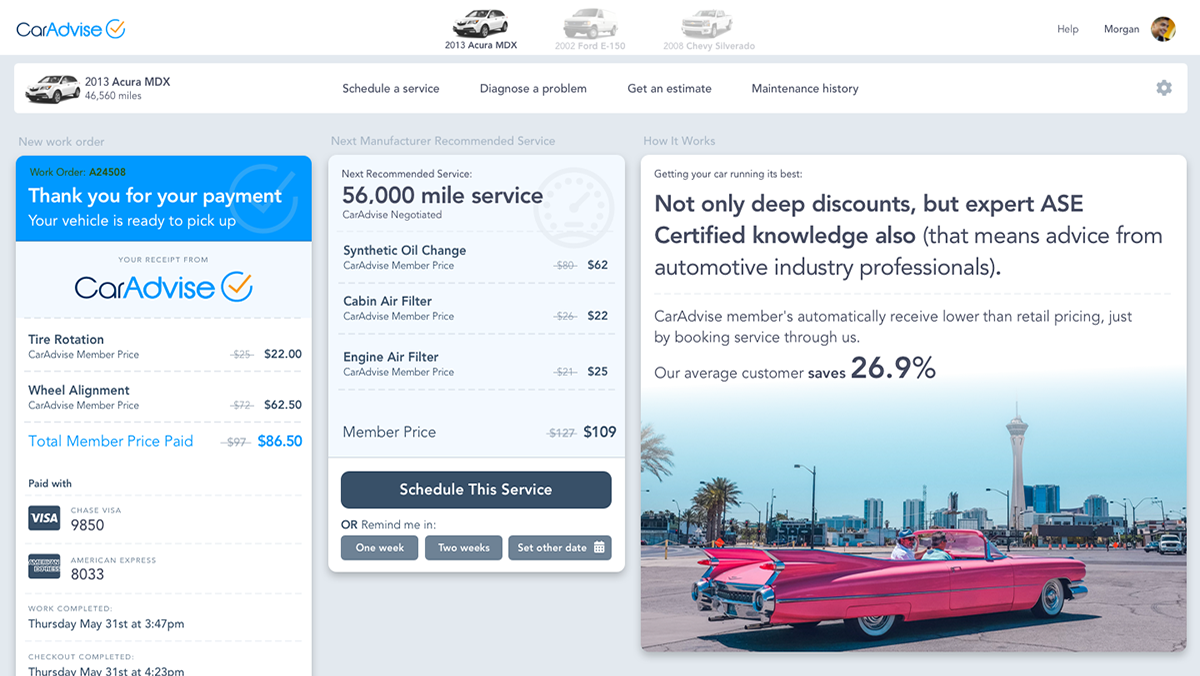Viewport: 1200px width, 676px height.
Task: Click the $109 member price total
Action: [x=600, y=432]
